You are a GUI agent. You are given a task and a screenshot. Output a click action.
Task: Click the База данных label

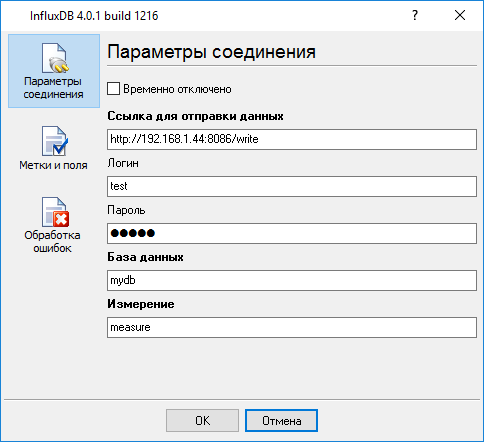point(145,257)
